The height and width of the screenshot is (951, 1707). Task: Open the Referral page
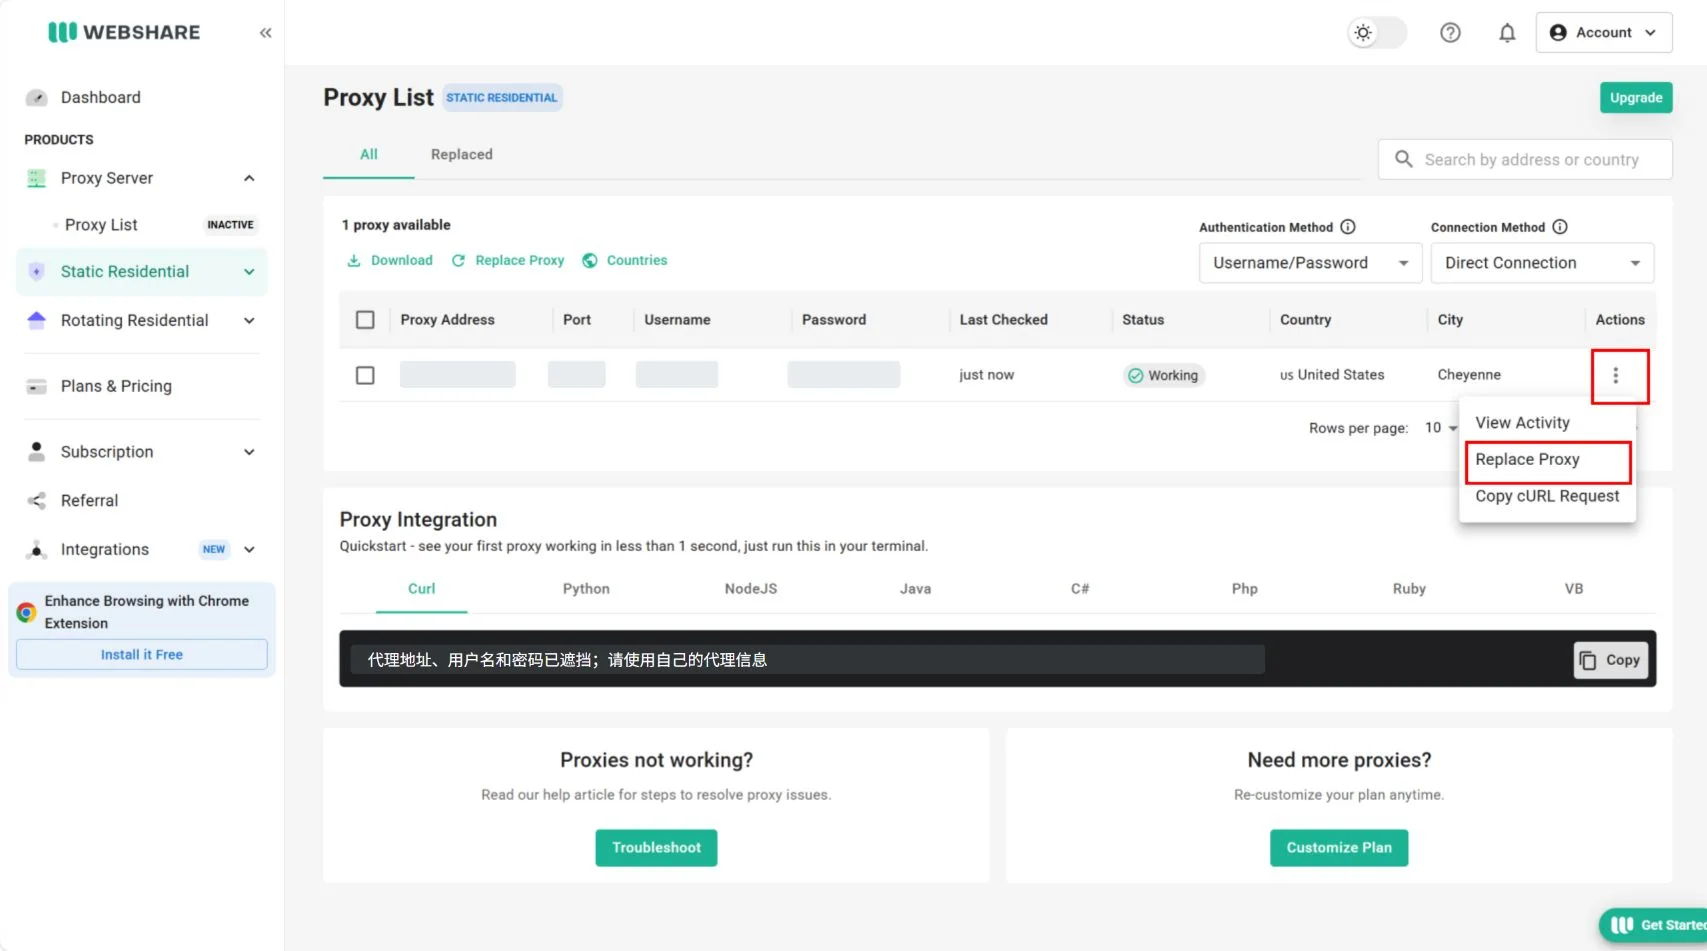pos(89,500)
